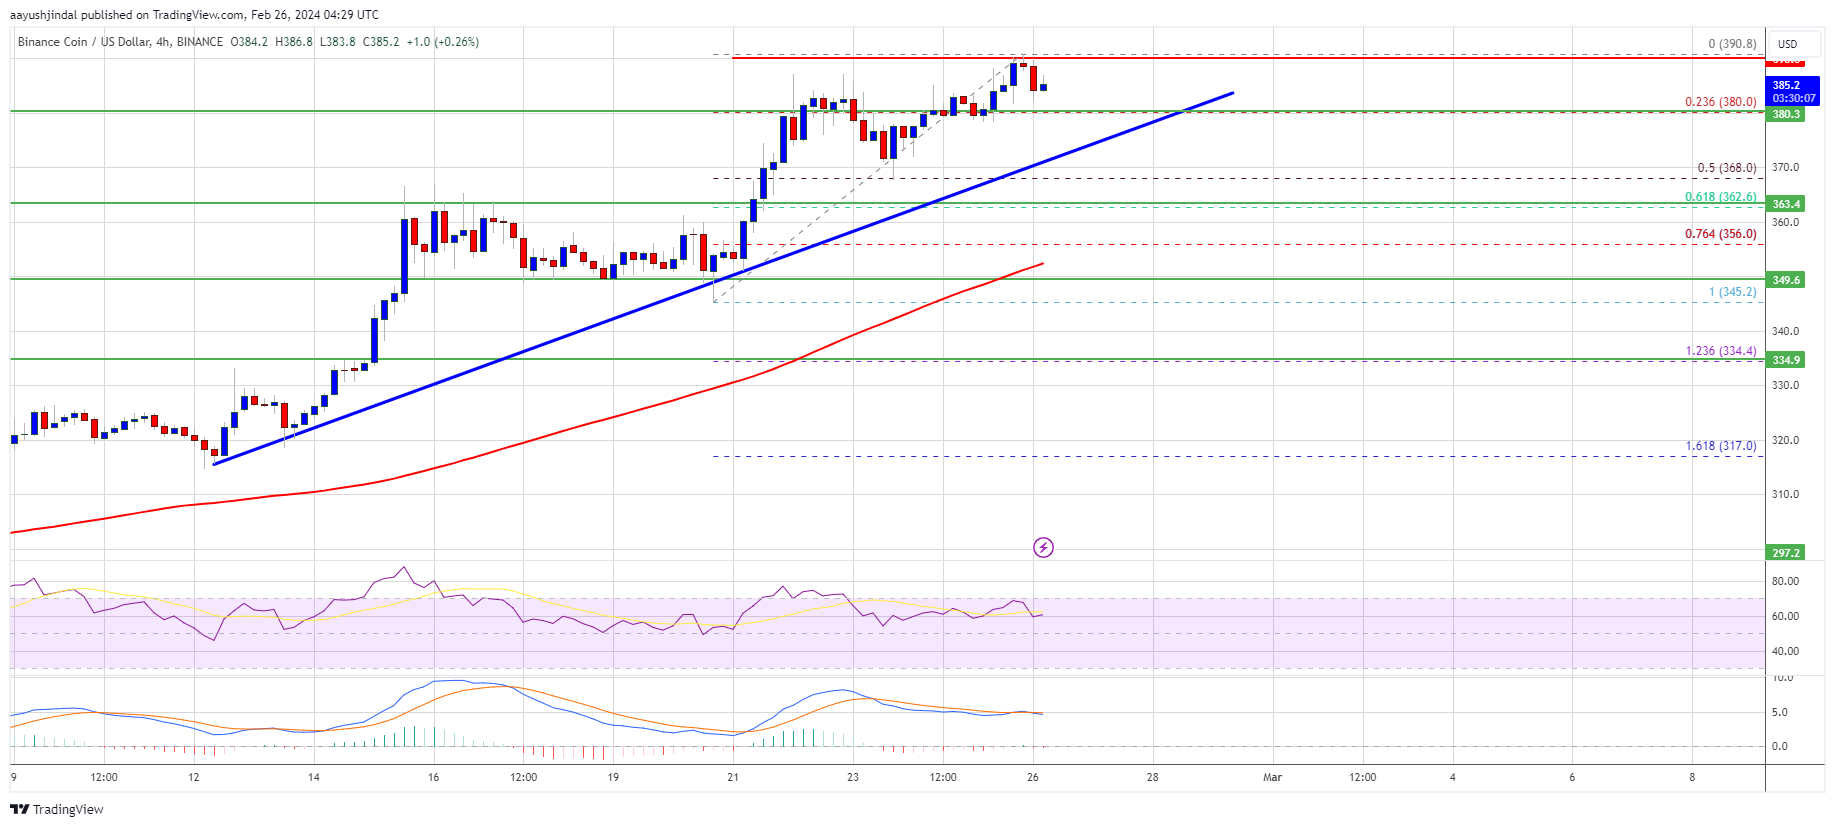
Task: Click the 1.236 (334.4) Fibonacci label
Action: click(x=1720, y=351)
